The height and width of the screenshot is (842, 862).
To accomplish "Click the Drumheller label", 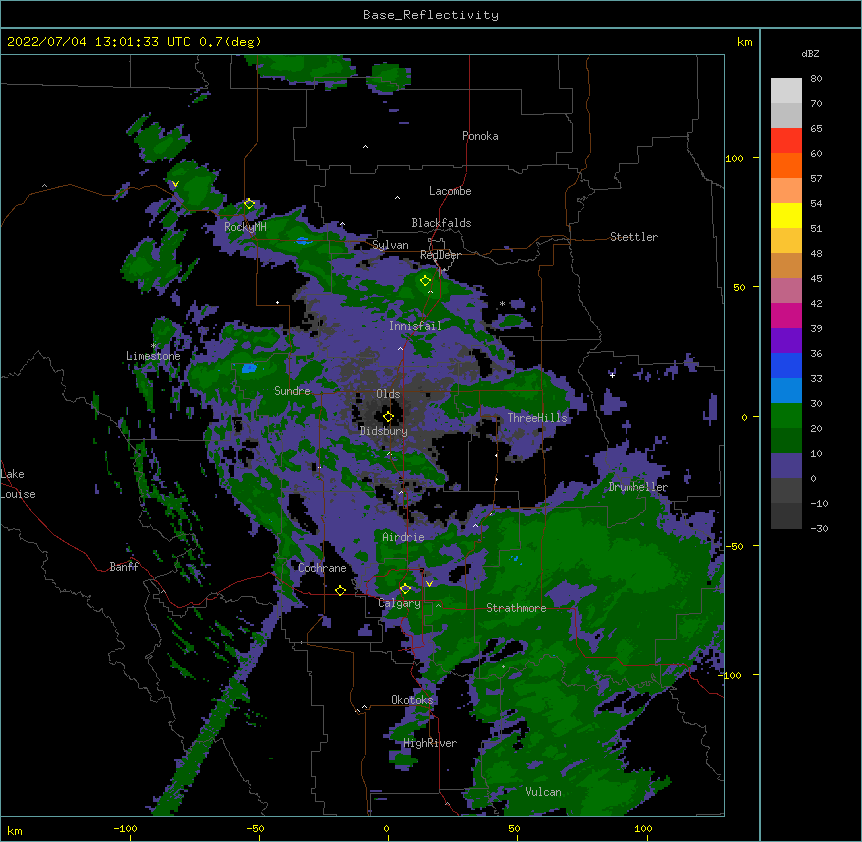I will pyautogui.click(x=638, y=487).
